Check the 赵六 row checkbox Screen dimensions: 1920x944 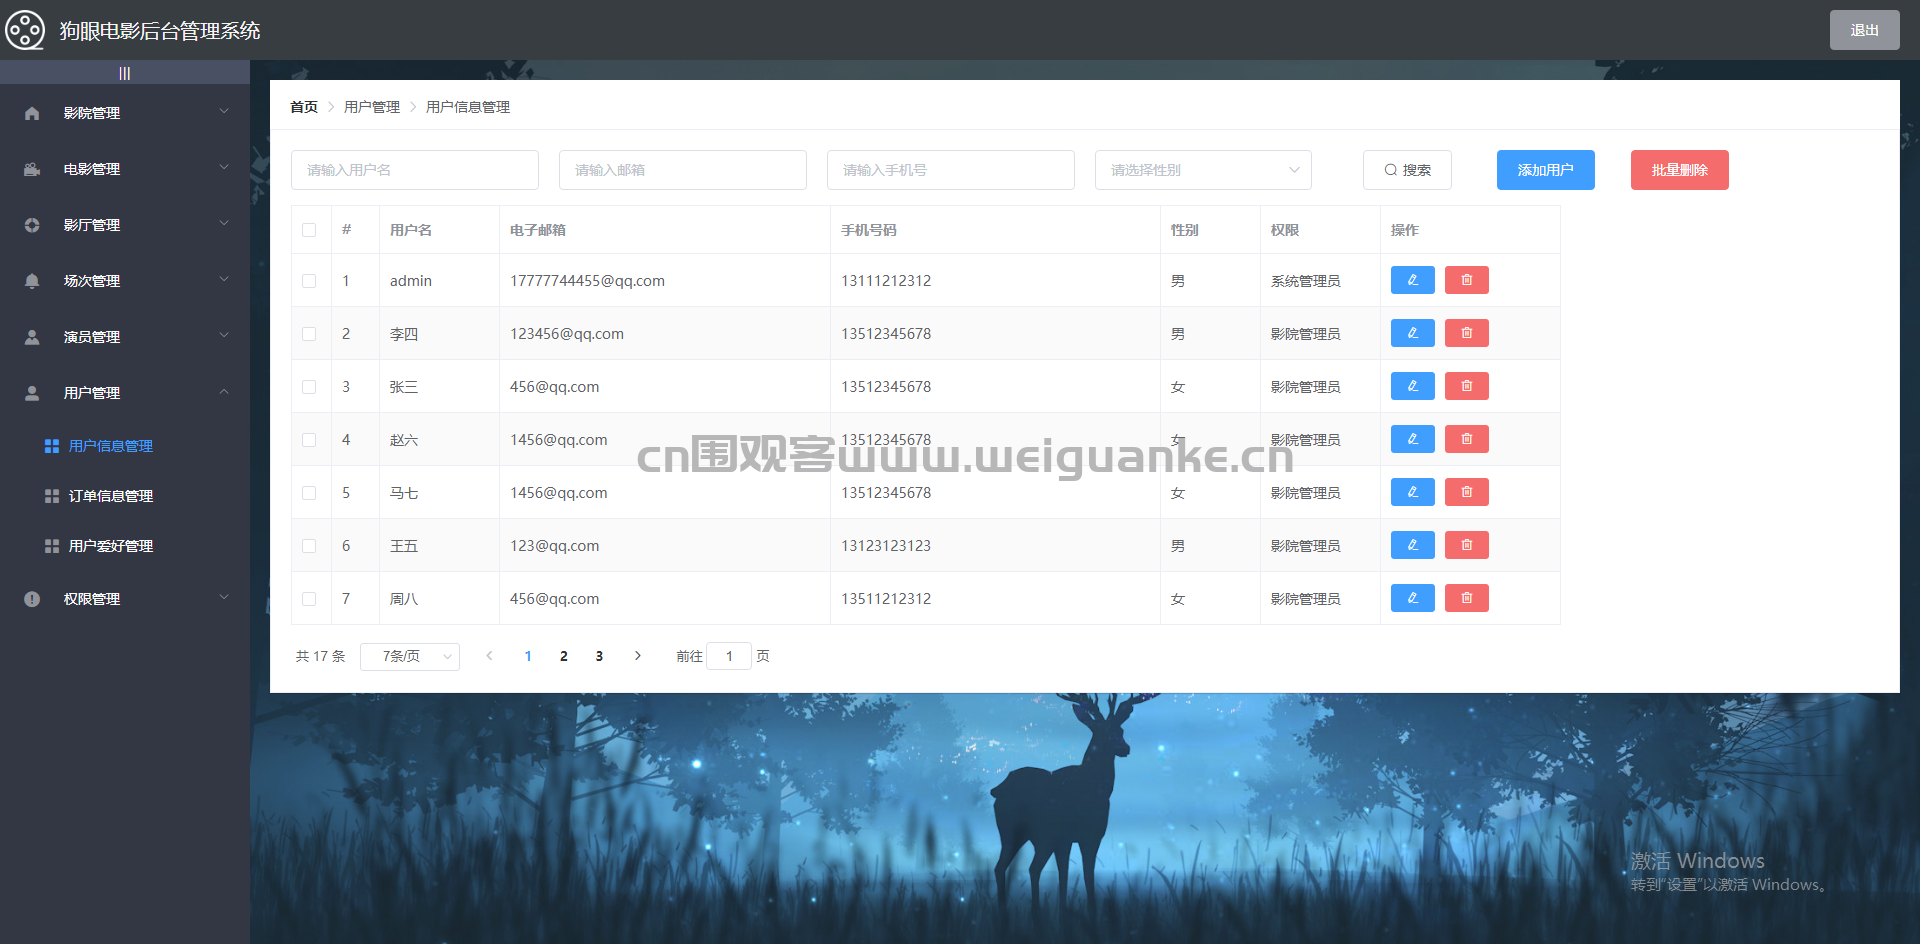(x=309, y=440)
